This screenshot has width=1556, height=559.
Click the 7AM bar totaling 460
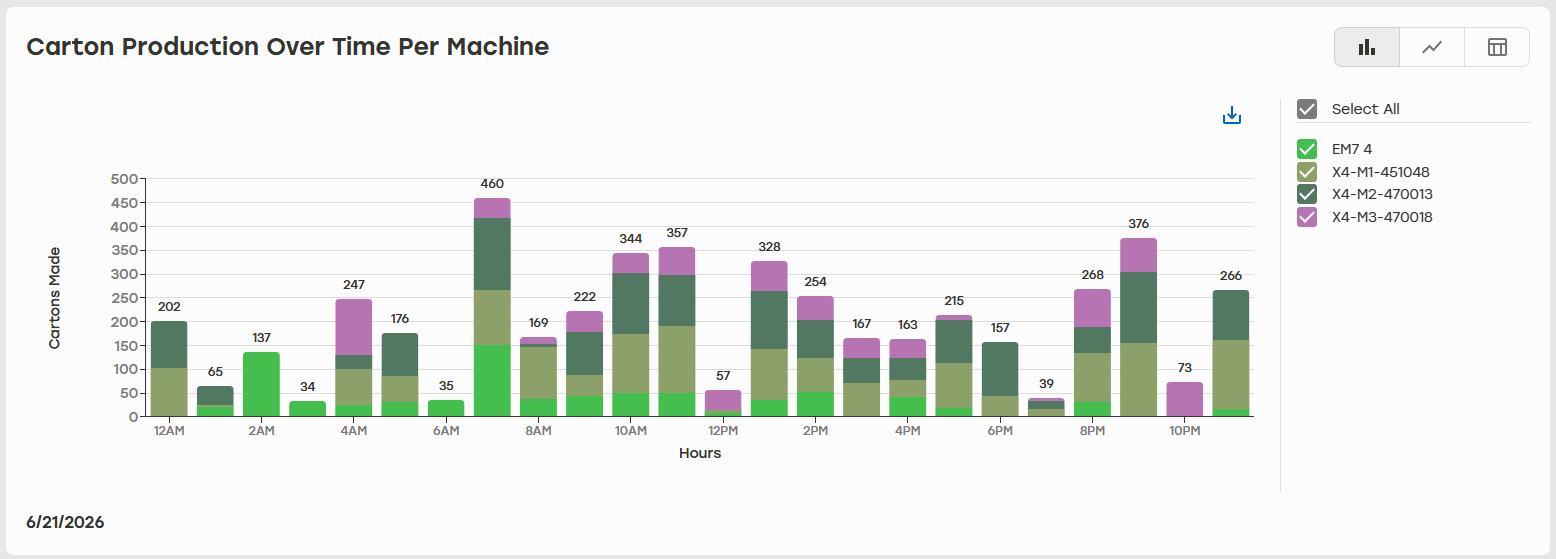pyautogui.click(x=492, y=307)
